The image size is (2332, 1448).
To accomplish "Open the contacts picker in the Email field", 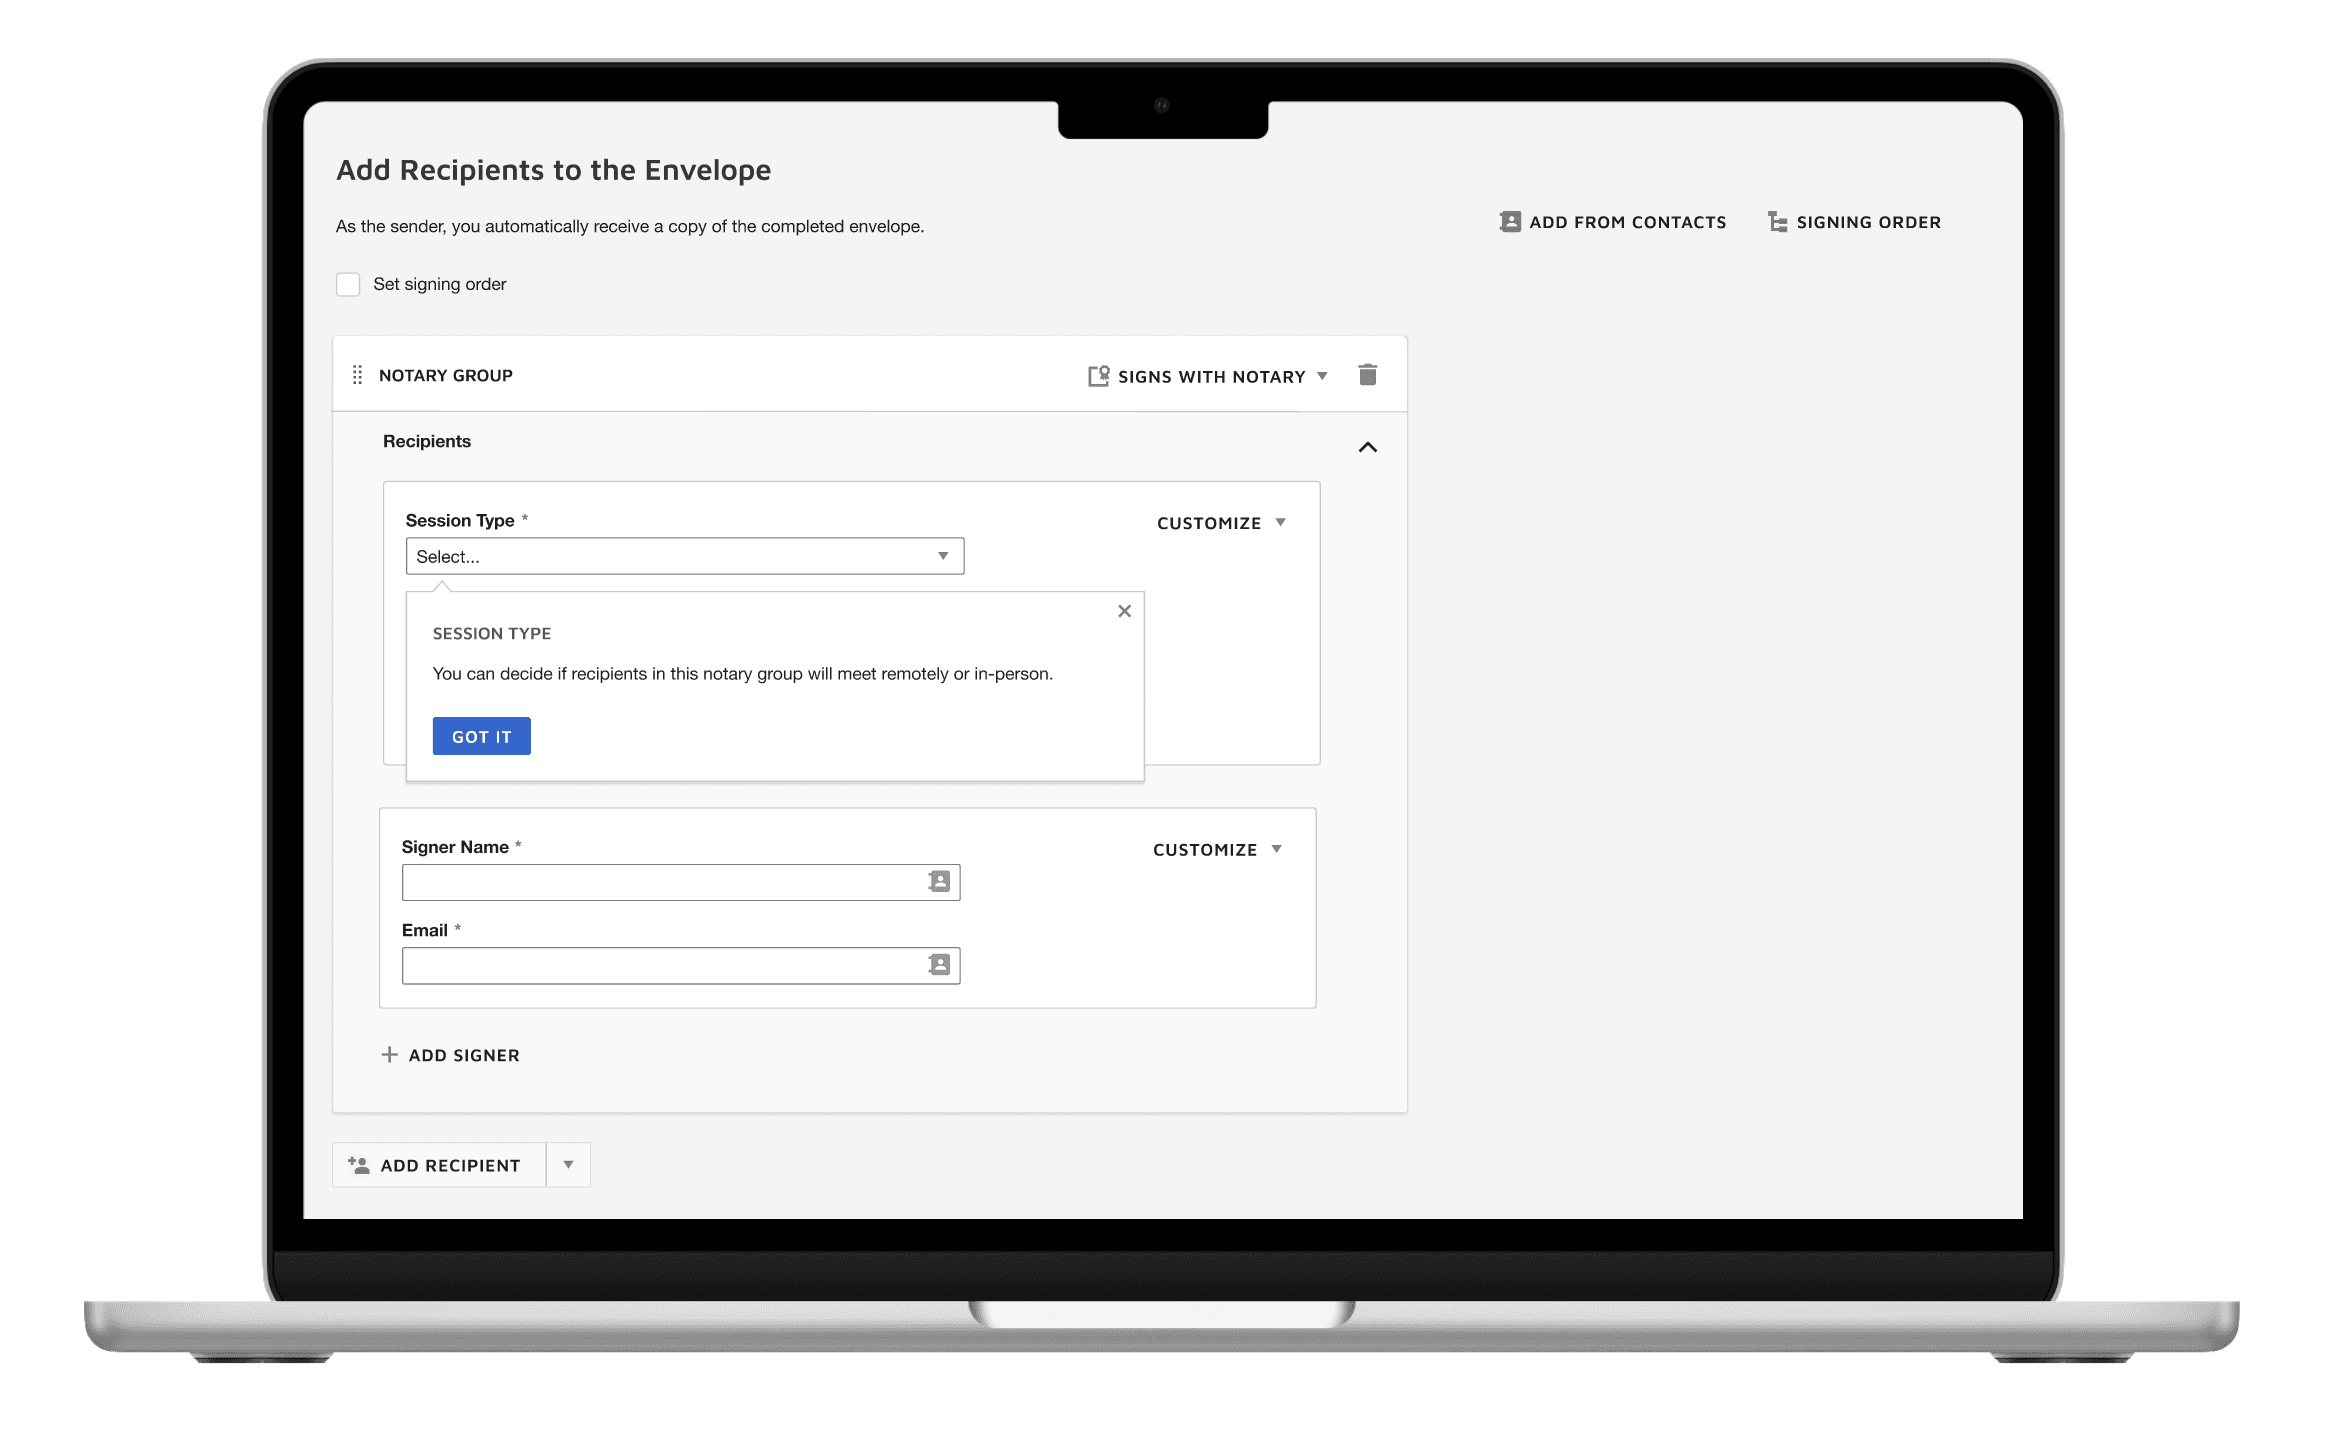I will coord(939,965).
